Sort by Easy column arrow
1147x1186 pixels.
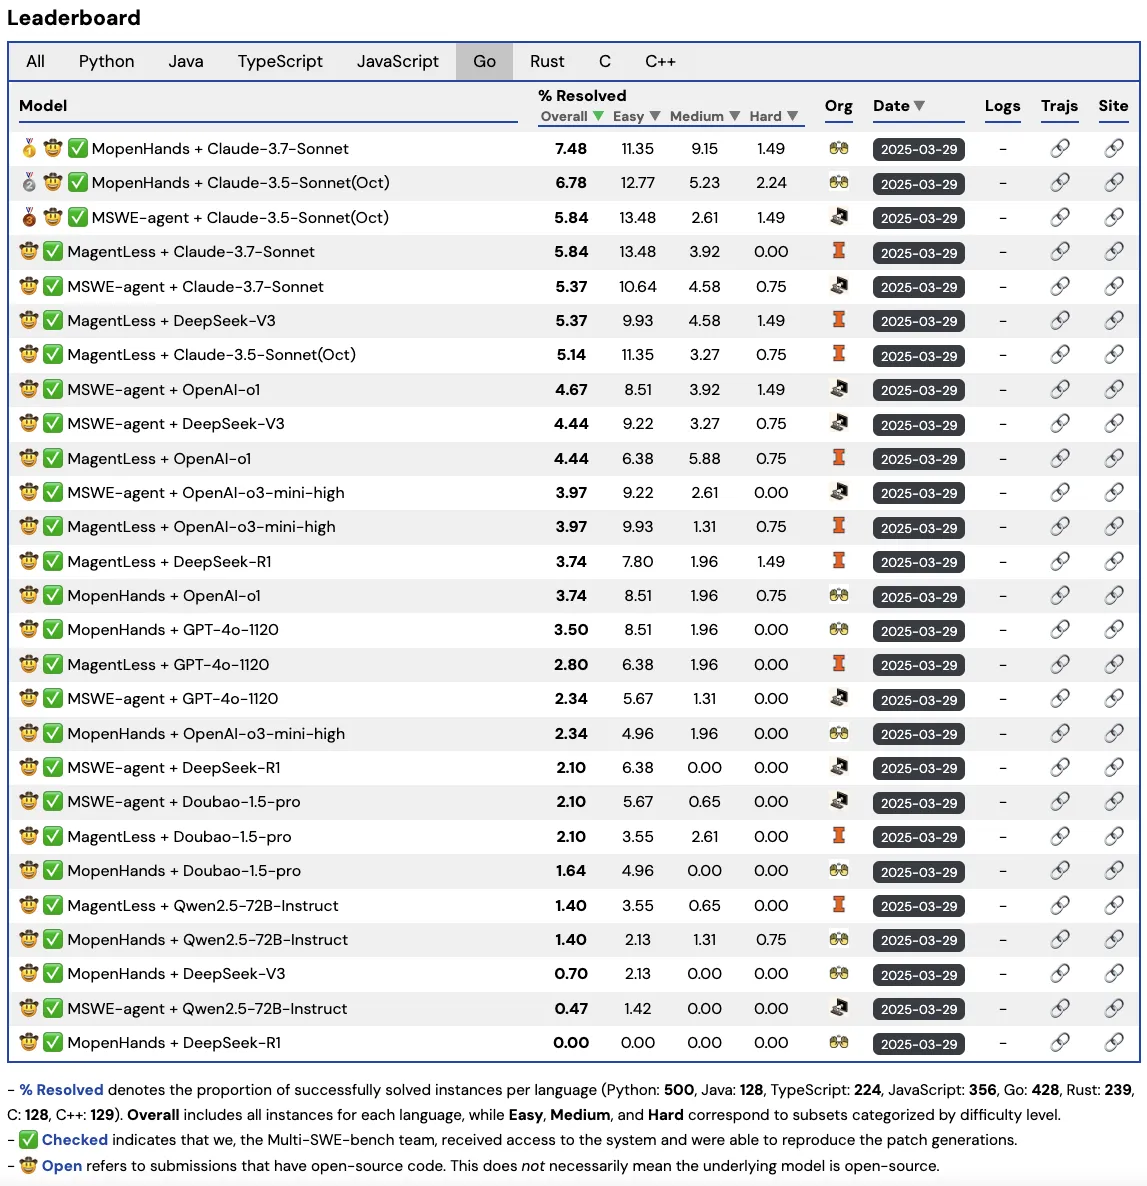(x=655, y=116)
